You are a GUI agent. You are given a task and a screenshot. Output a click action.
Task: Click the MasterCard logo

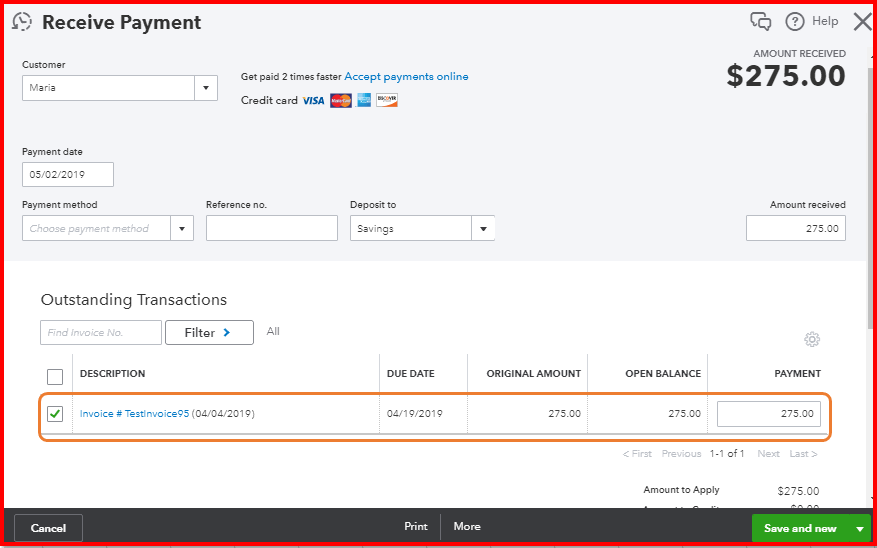tap(341, 101)
